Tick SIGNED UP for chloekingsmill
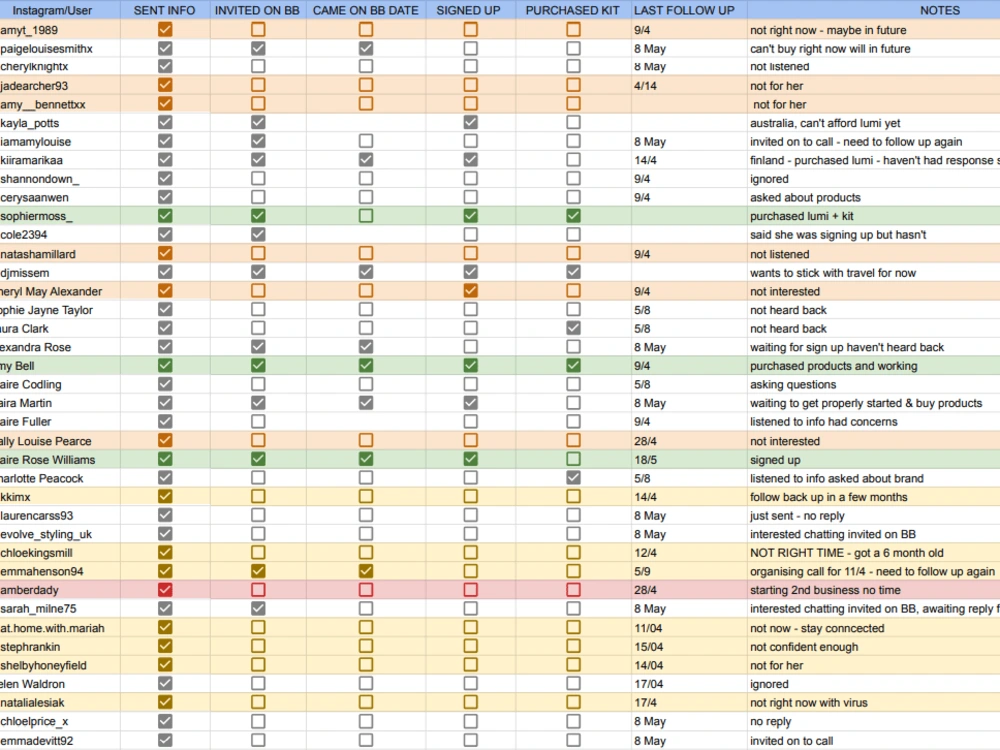The width and height of the screenshot is (1000, 750). 471,552
